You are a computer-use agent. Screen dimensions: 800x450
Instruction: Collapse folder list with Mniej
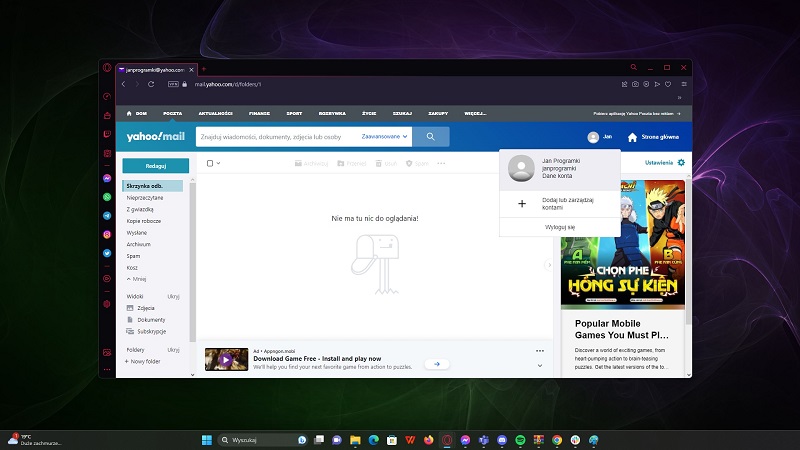[136, 279]
